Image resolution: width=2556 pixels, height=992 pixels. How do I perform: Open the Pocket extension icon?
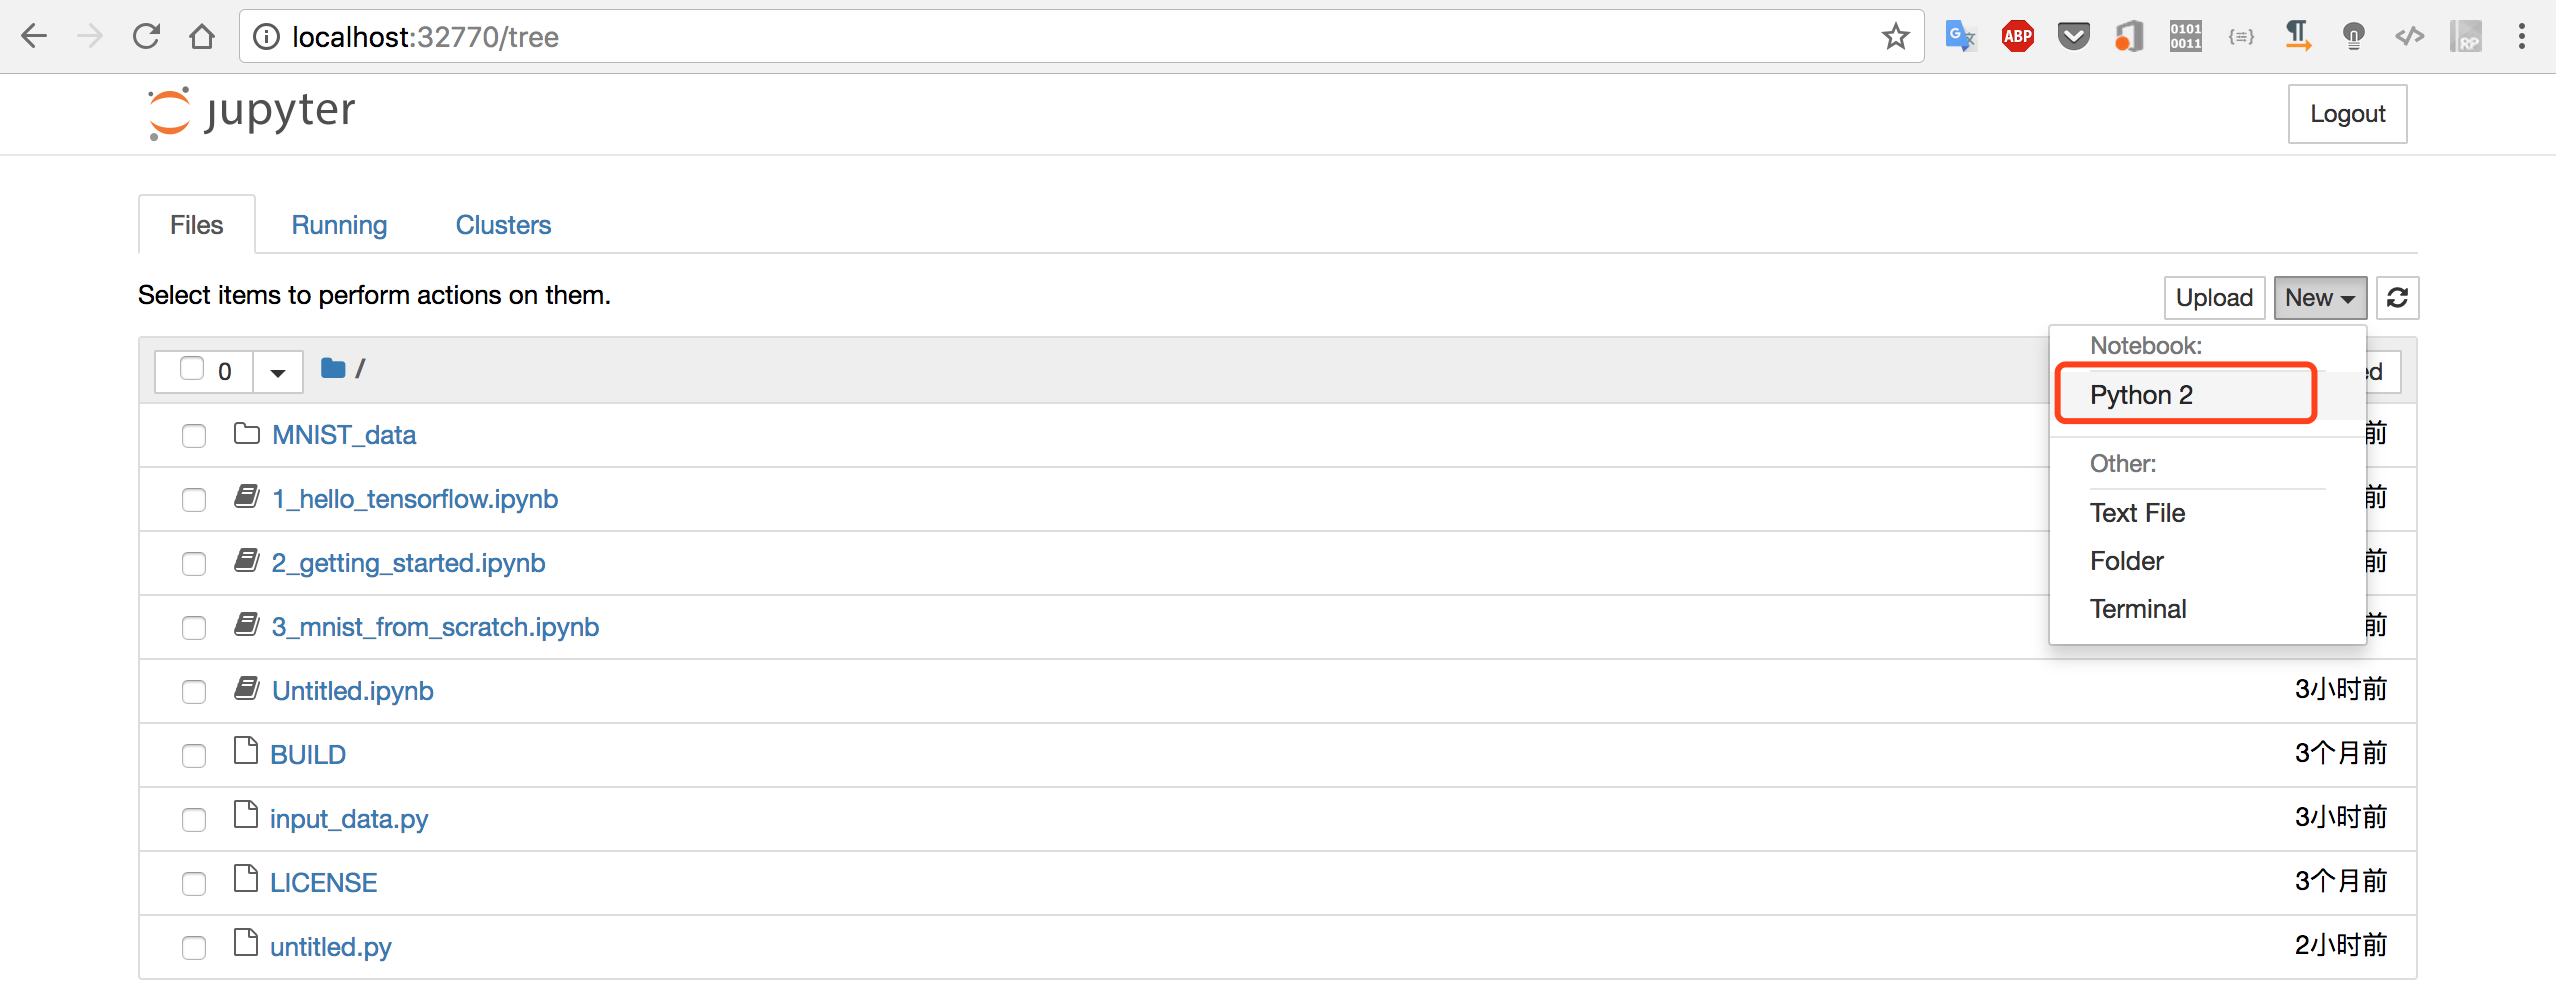pos(2073,37)
